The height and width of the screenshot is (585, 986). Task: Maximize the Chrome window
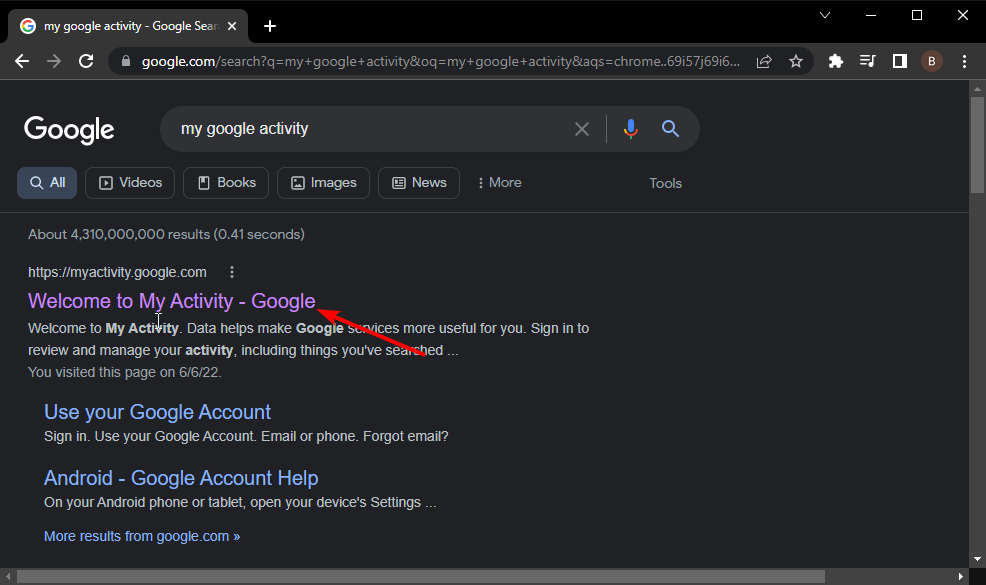tap(917, 15)
